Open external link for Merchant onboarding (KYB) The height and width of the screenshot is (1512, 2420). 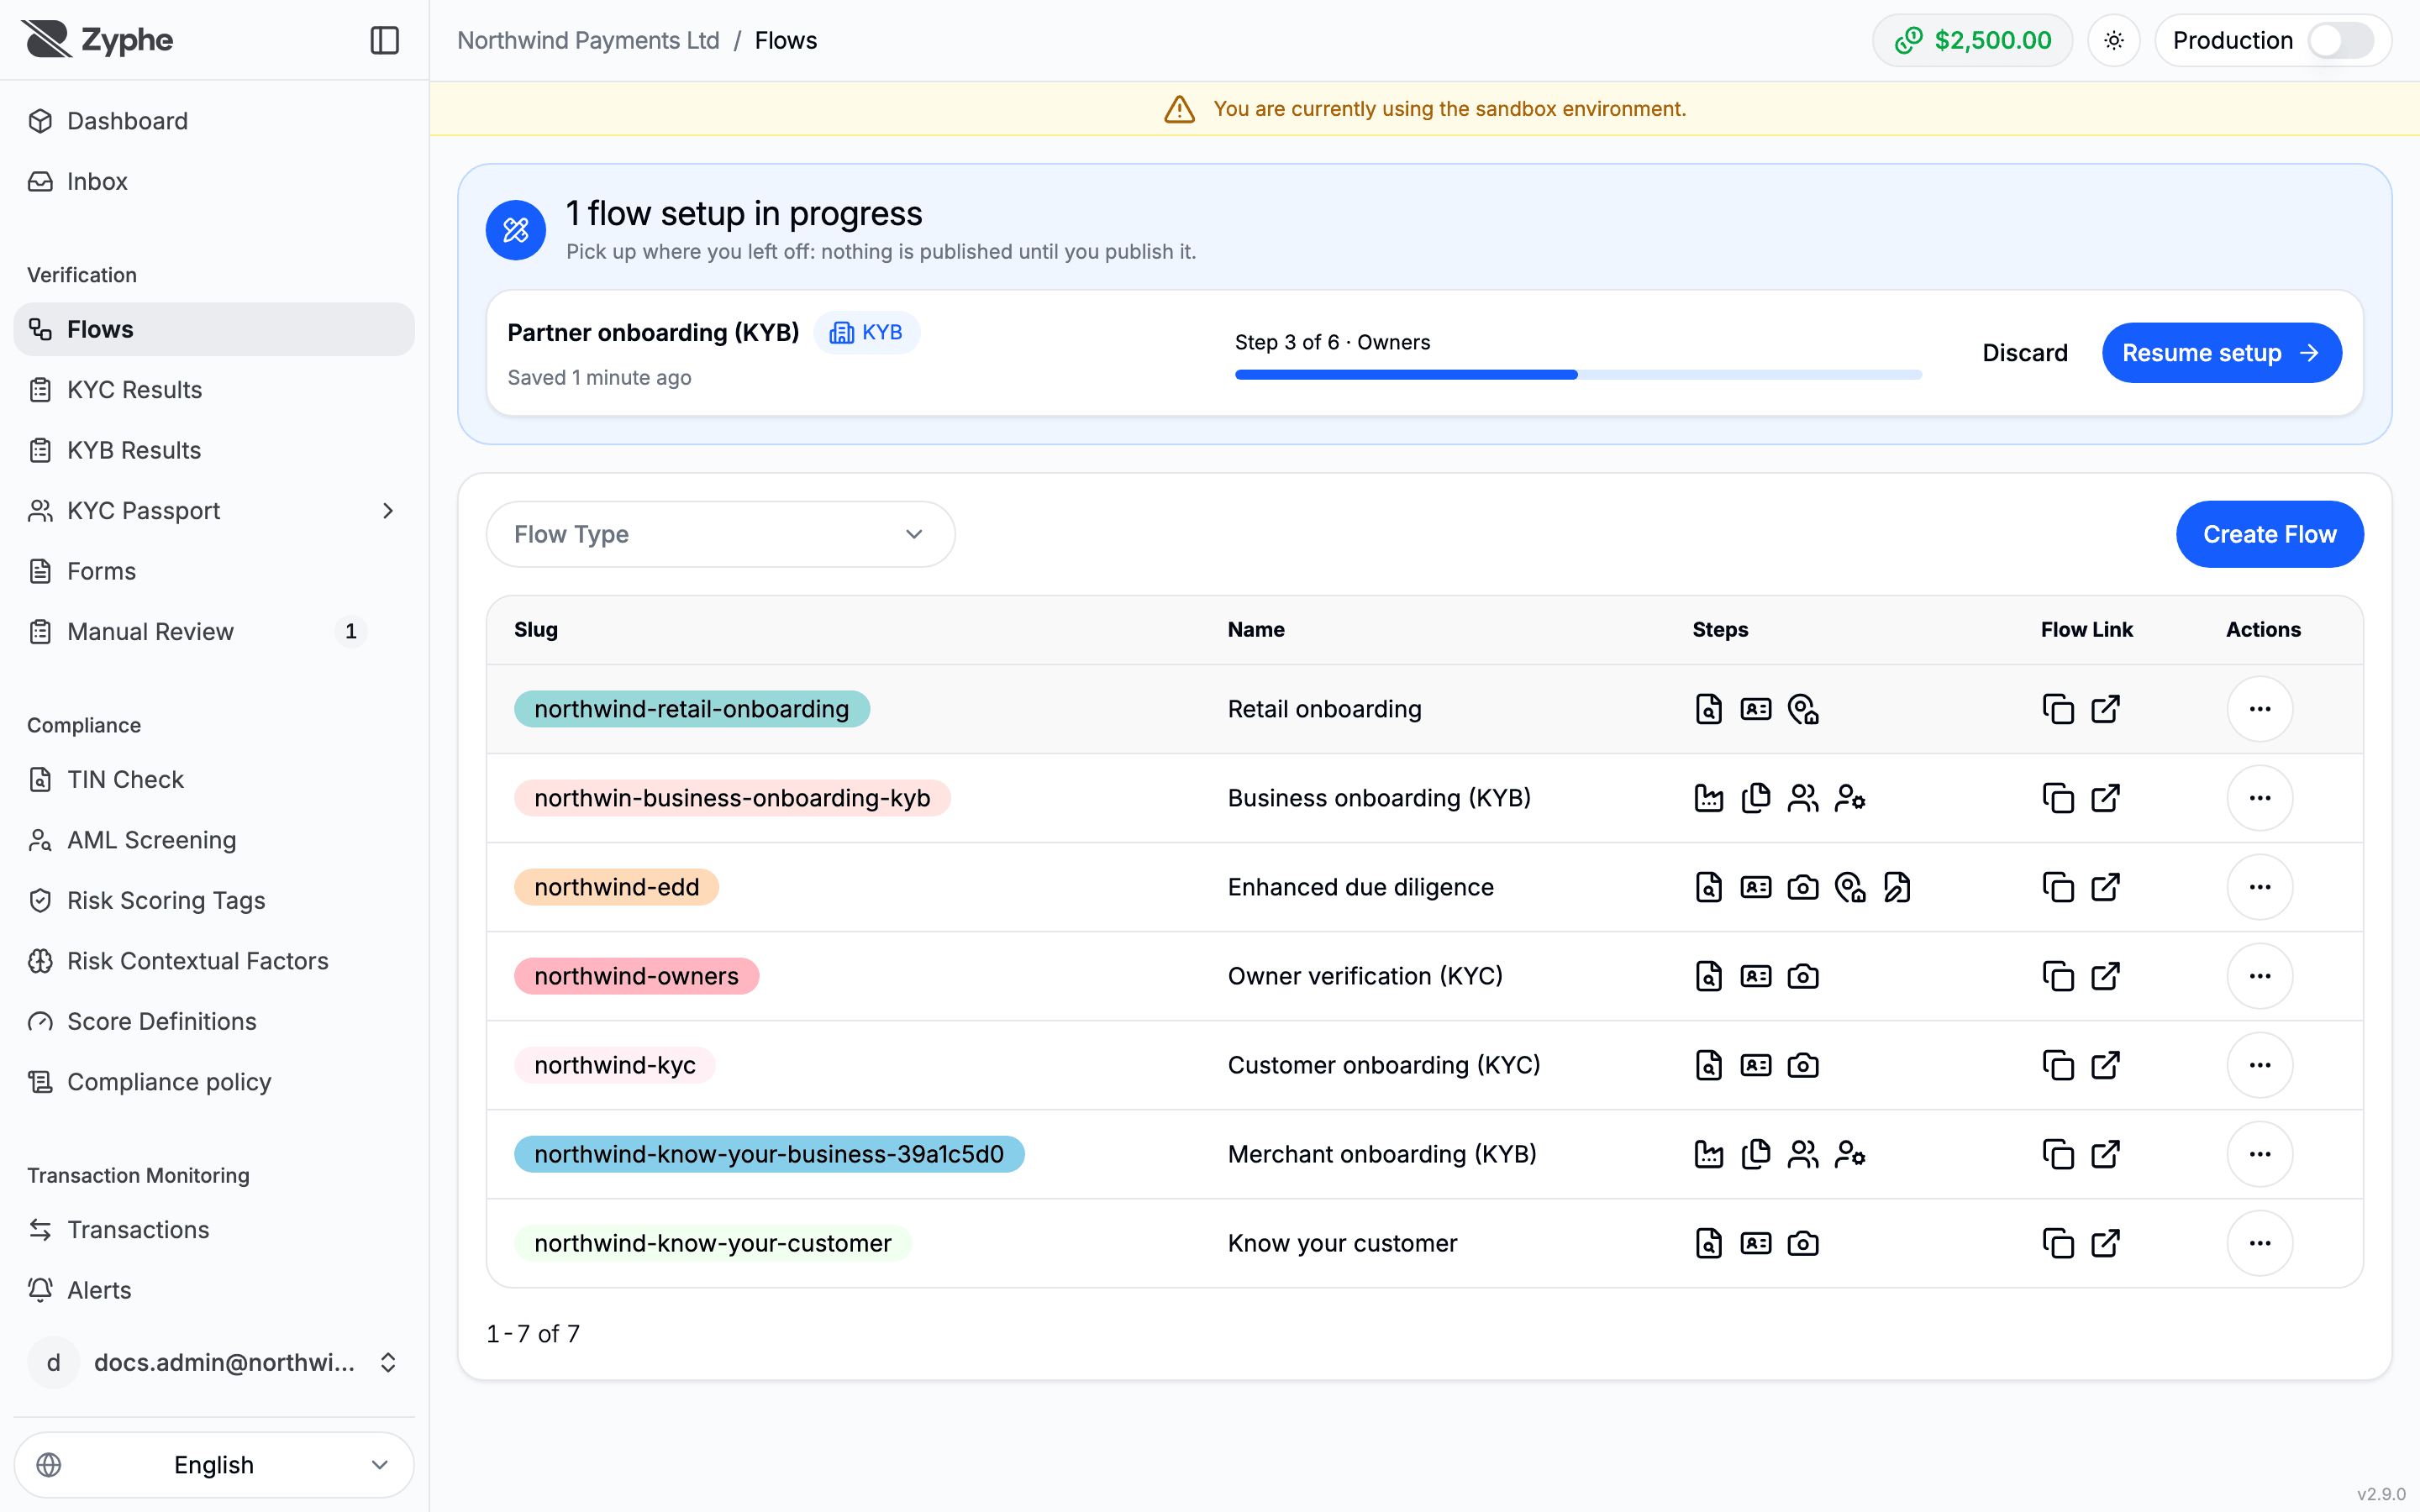[x=2105, y=1154]
